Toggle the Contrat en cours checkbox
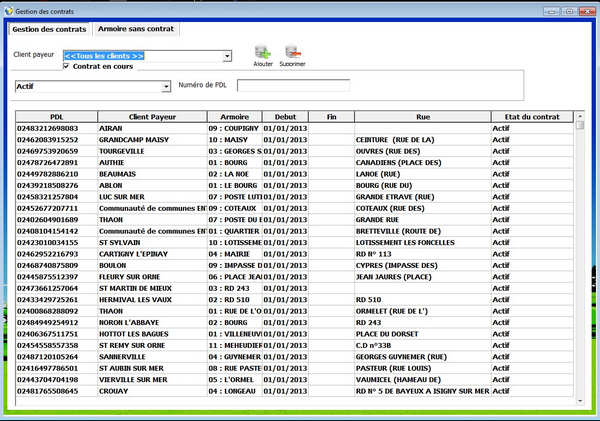The width and height of the screenshot is (600, 421). (x=66, y=66)
